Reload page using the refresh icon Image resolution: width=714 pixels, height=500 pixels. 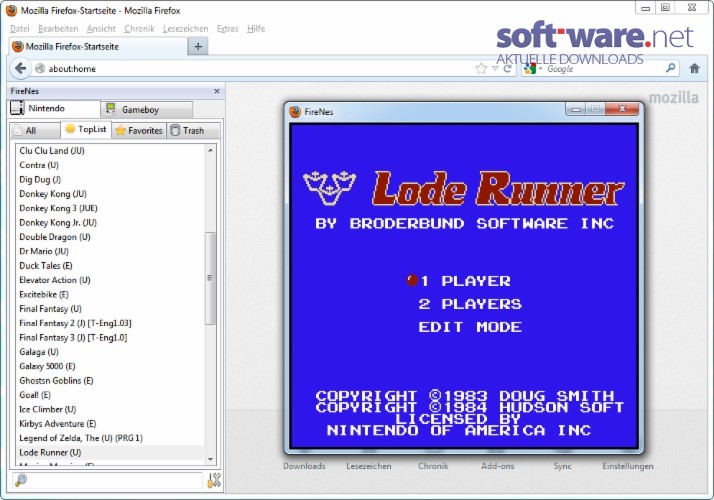[x=507, y=69]
